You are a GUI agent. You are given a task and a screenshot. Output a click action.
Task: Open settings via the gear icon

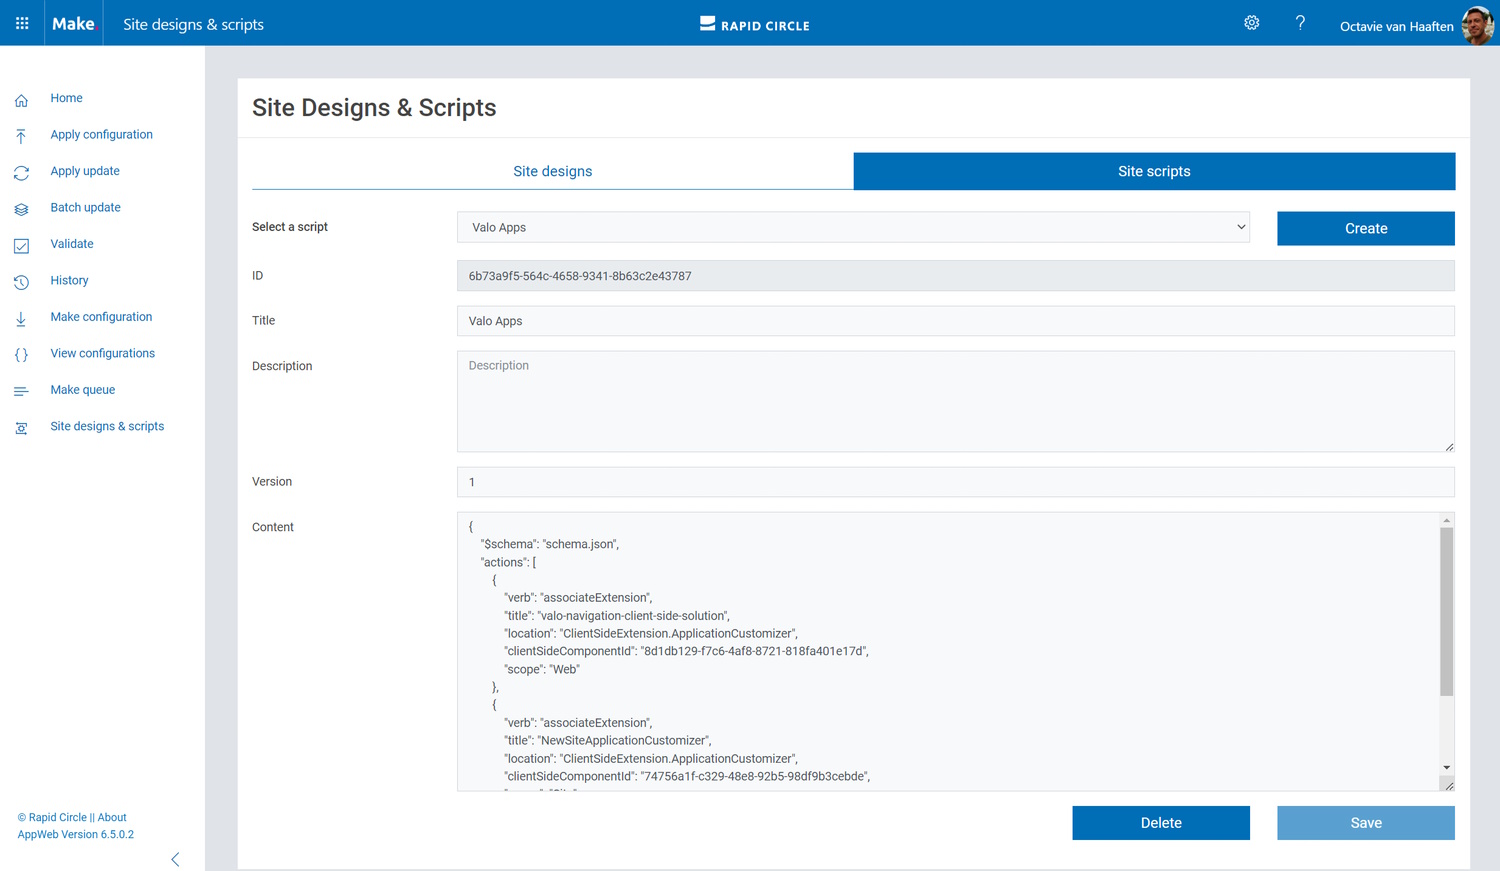point(1251,23)
